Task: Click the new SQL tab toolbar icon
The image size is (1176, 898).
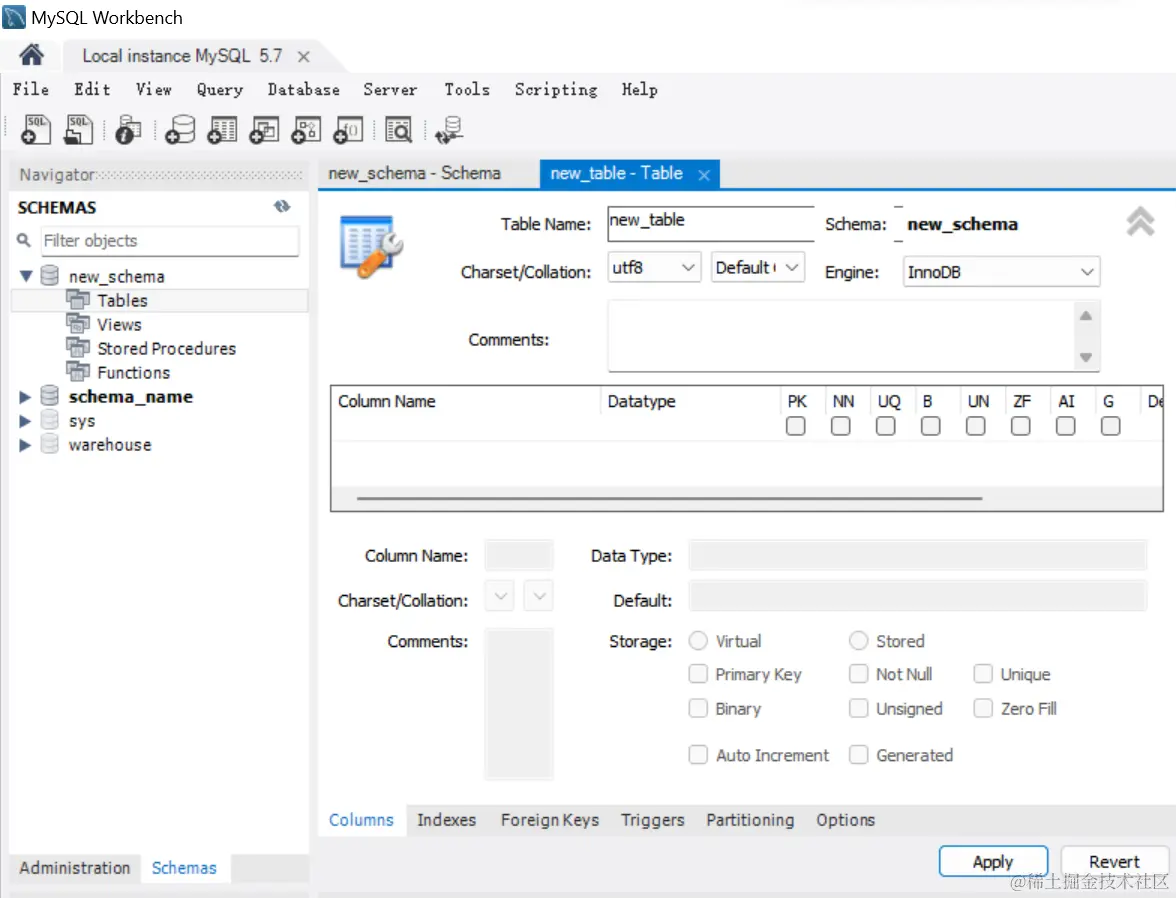Action: click(36, 129)
